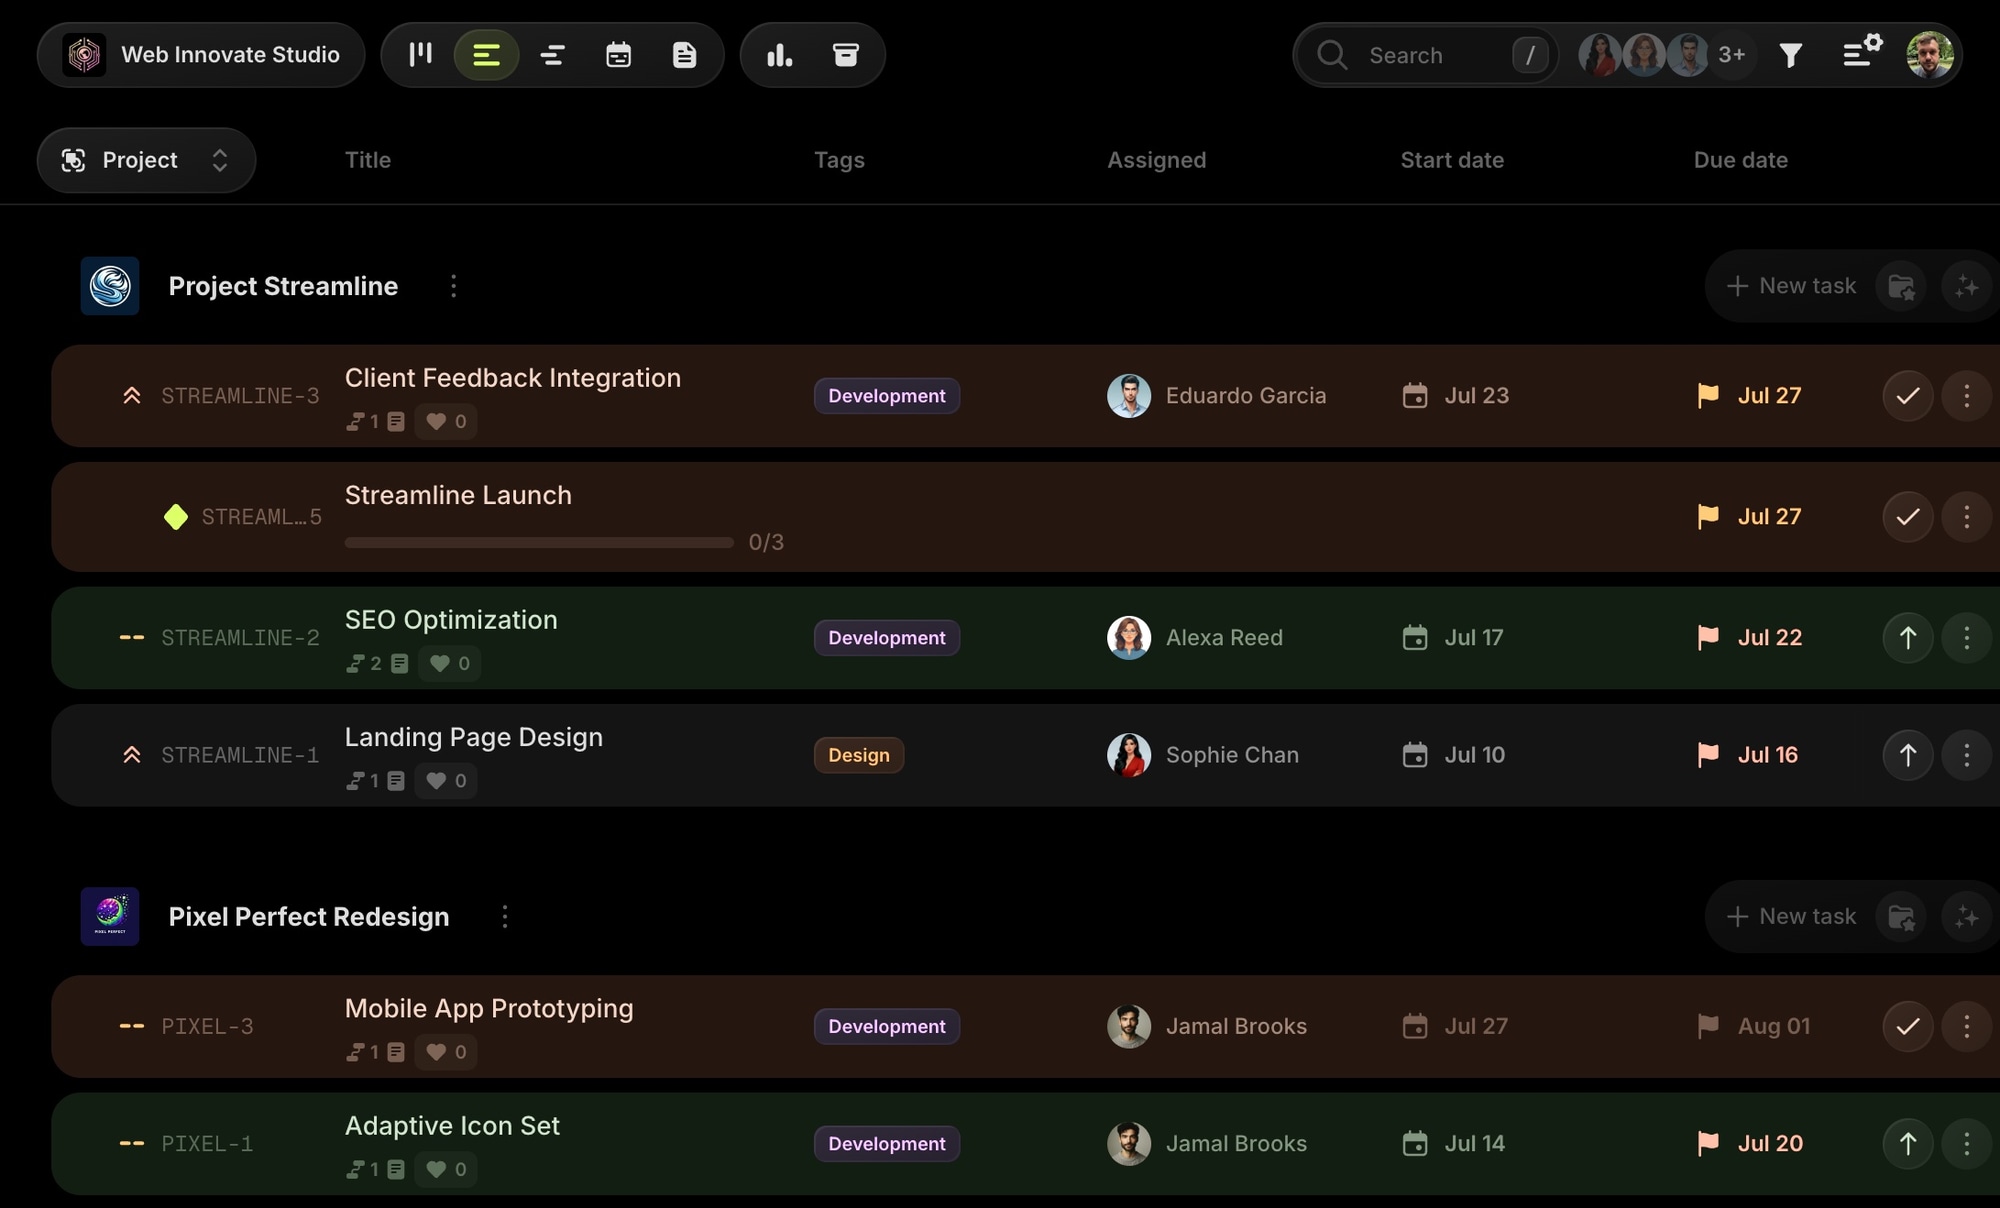Image resolution: width=2000 pixels, height=1208 pixels.
Task: Open more options for Adaptive Icon Set
Action: tap(1966, 1143)
